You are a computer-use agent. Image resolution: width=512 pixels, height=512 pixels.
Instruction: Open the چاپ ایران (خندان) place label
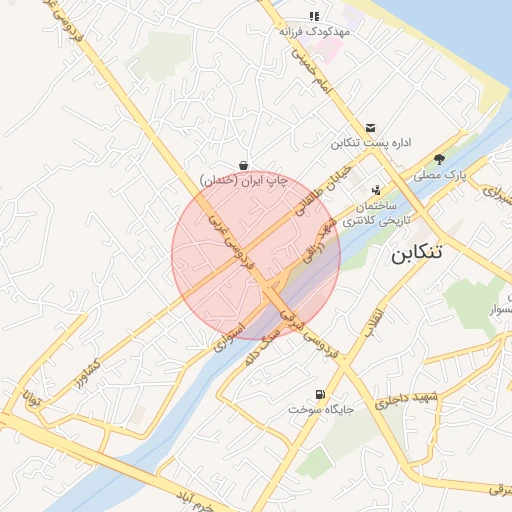(244, 181)
